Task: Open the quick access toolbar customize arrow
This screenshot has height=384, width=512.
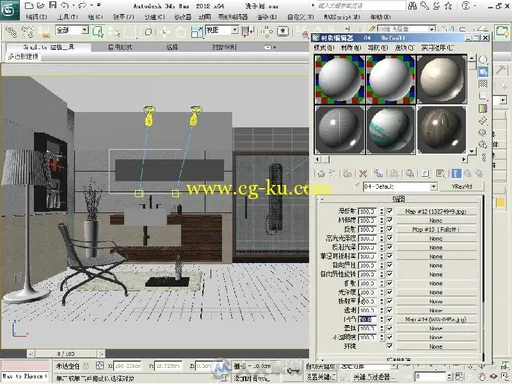Action: pos(99,5)
